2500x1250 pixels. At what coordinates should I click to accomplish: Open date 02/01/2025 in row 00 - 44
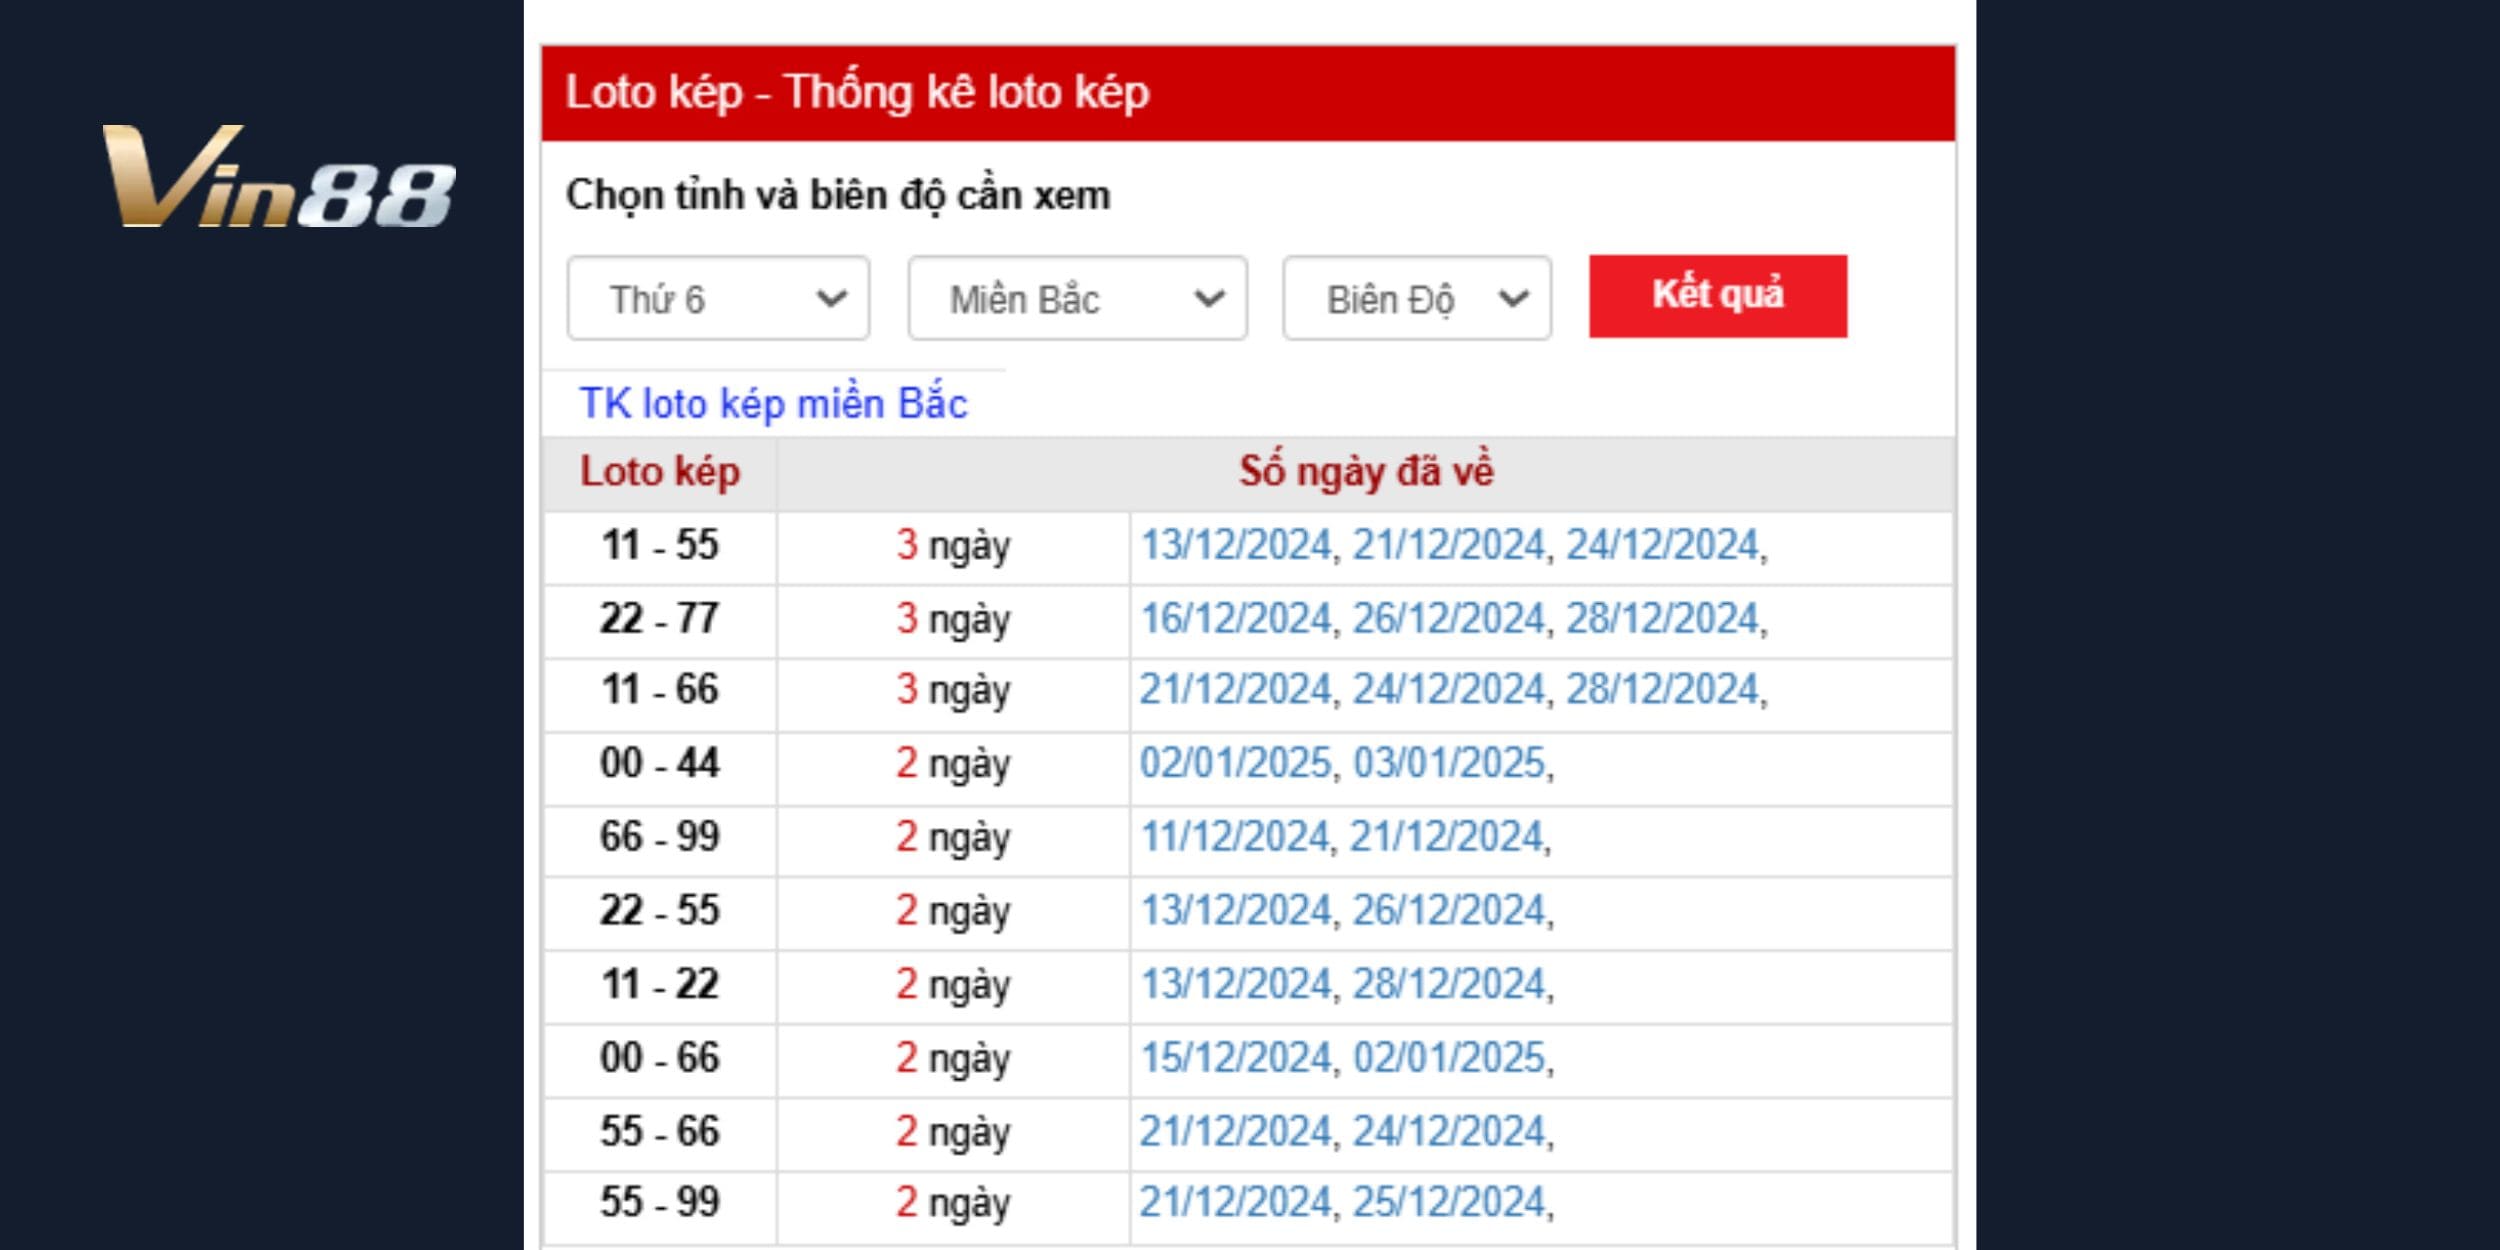pyautogui.click(x=1236, y=763)
